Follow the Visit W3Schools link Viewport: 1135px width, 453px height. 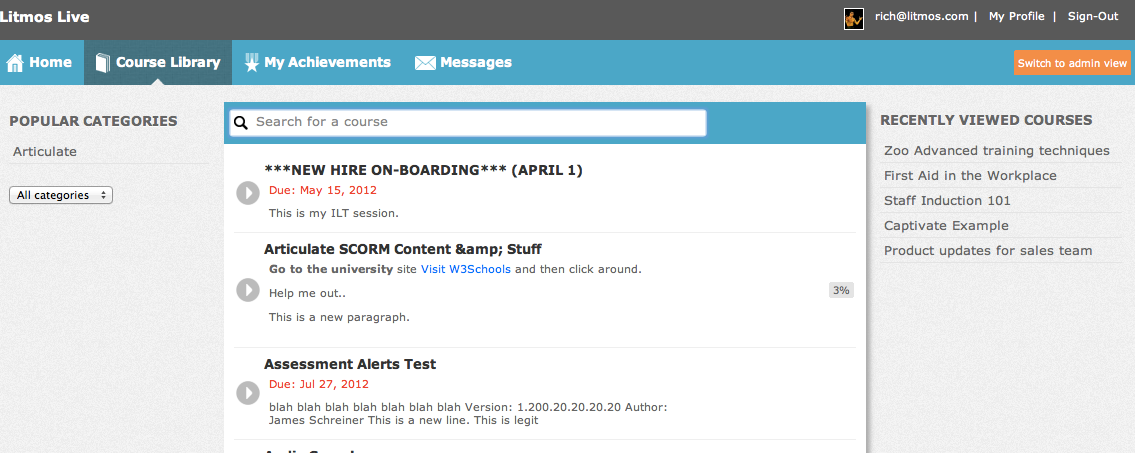coord(465,269)
